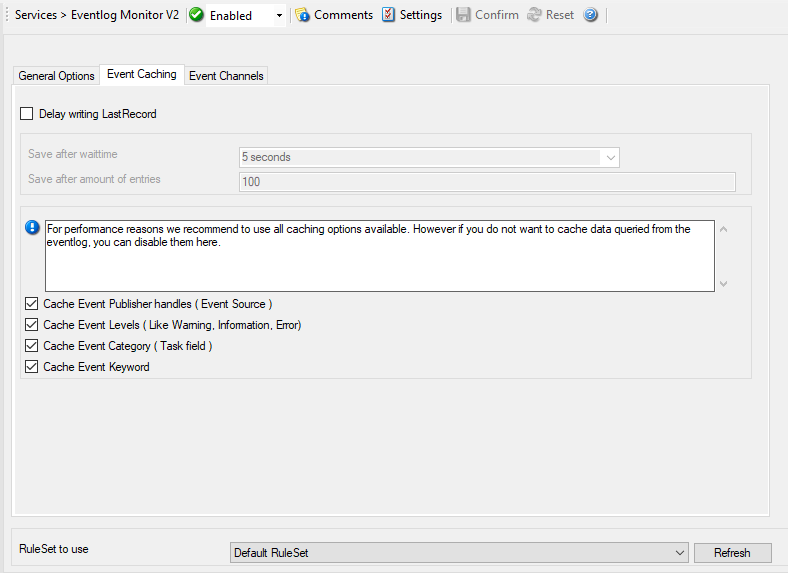
Task: Open the Save after waittime dropdown
Action: click(610, 157)
